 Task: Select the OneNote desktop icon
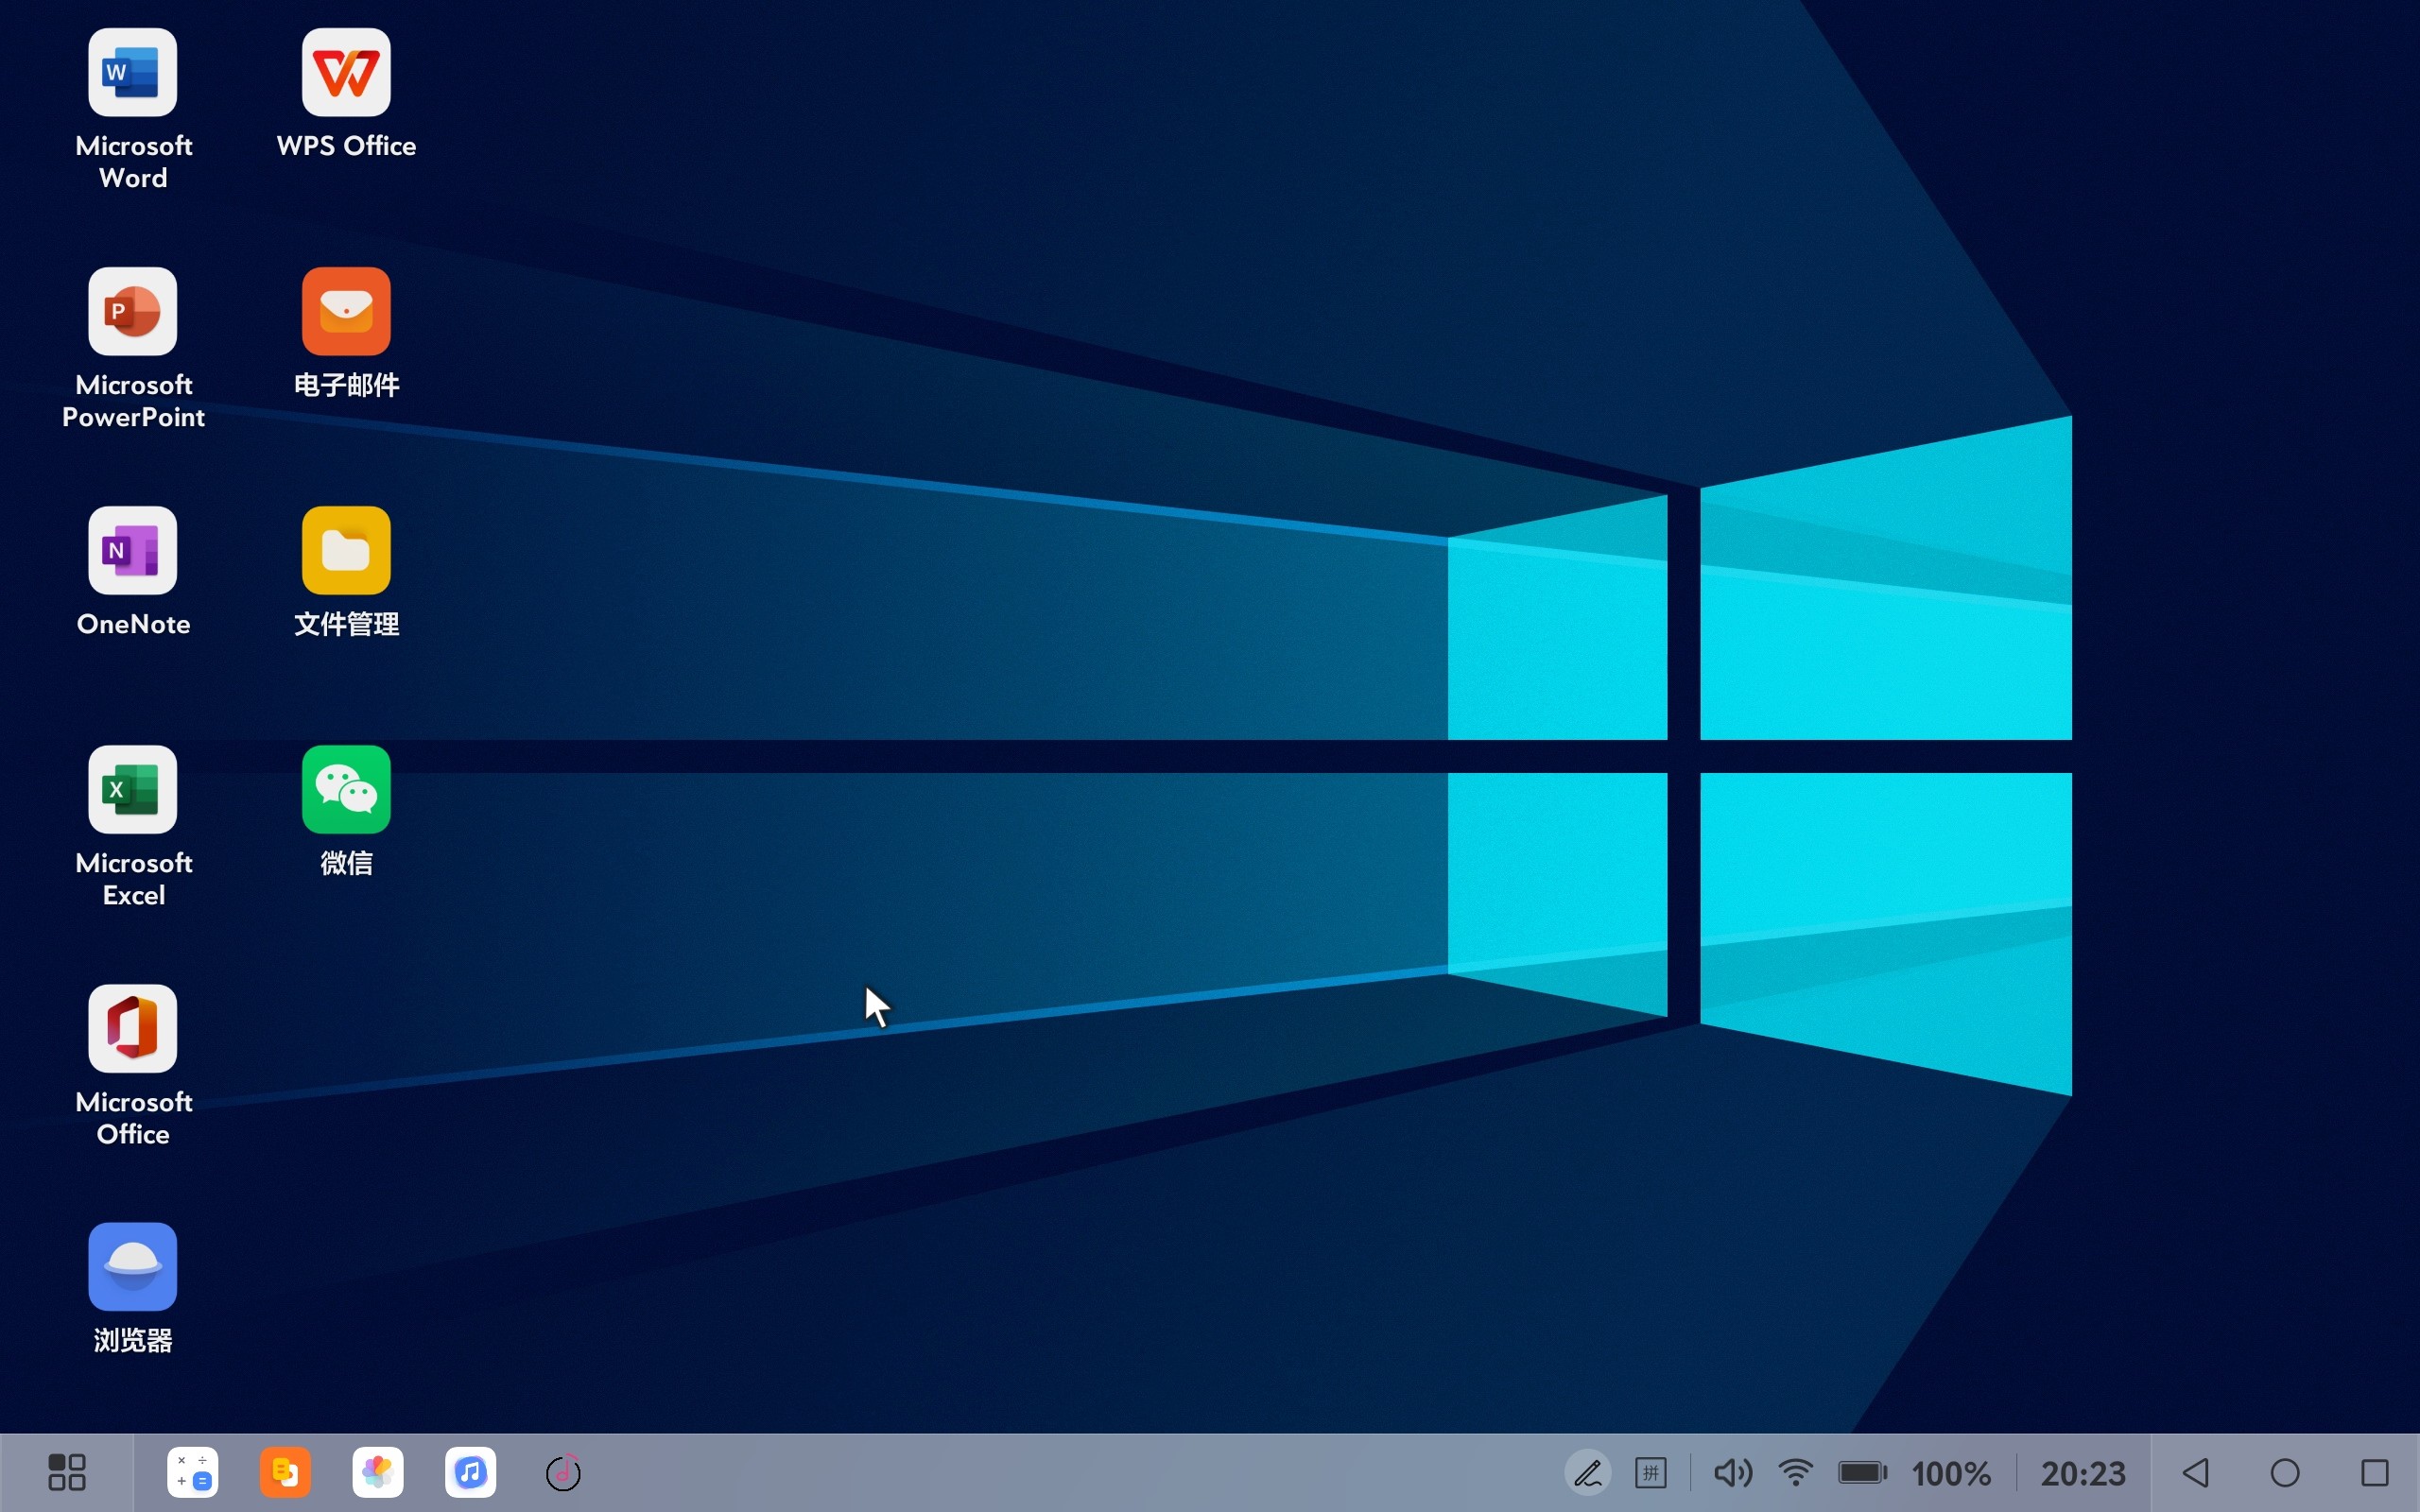[x=133, y=550]
